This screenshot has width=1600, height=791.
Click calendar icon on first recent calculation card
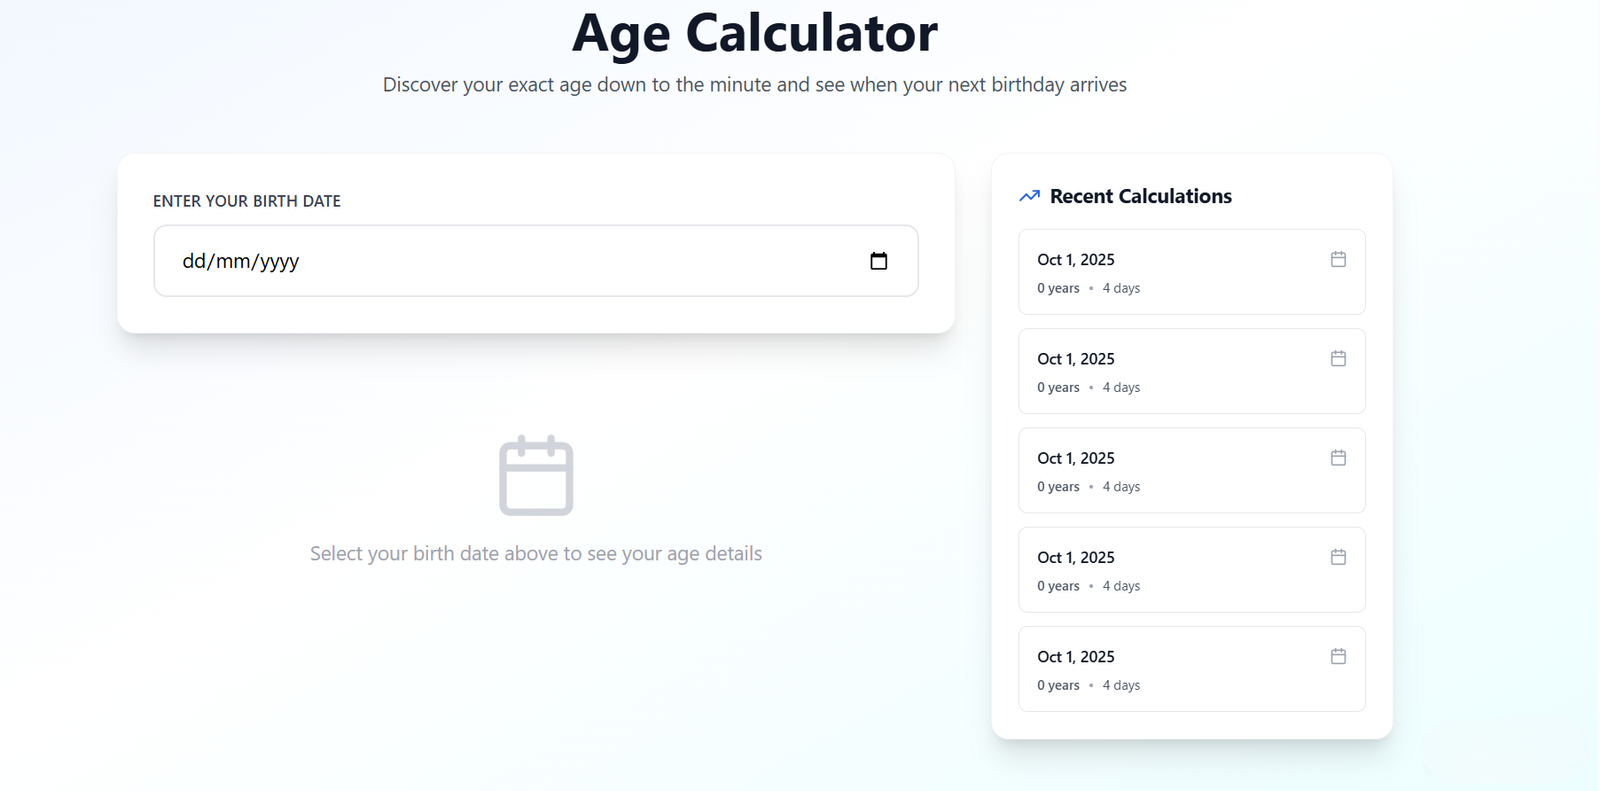(1338, 259)
